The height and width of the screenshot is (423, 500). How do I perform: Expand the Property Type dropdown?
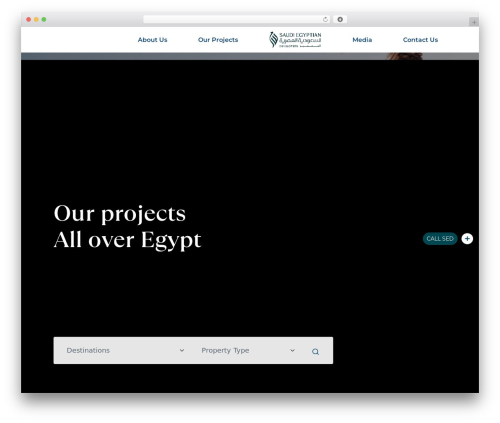(x=248, y=350)
